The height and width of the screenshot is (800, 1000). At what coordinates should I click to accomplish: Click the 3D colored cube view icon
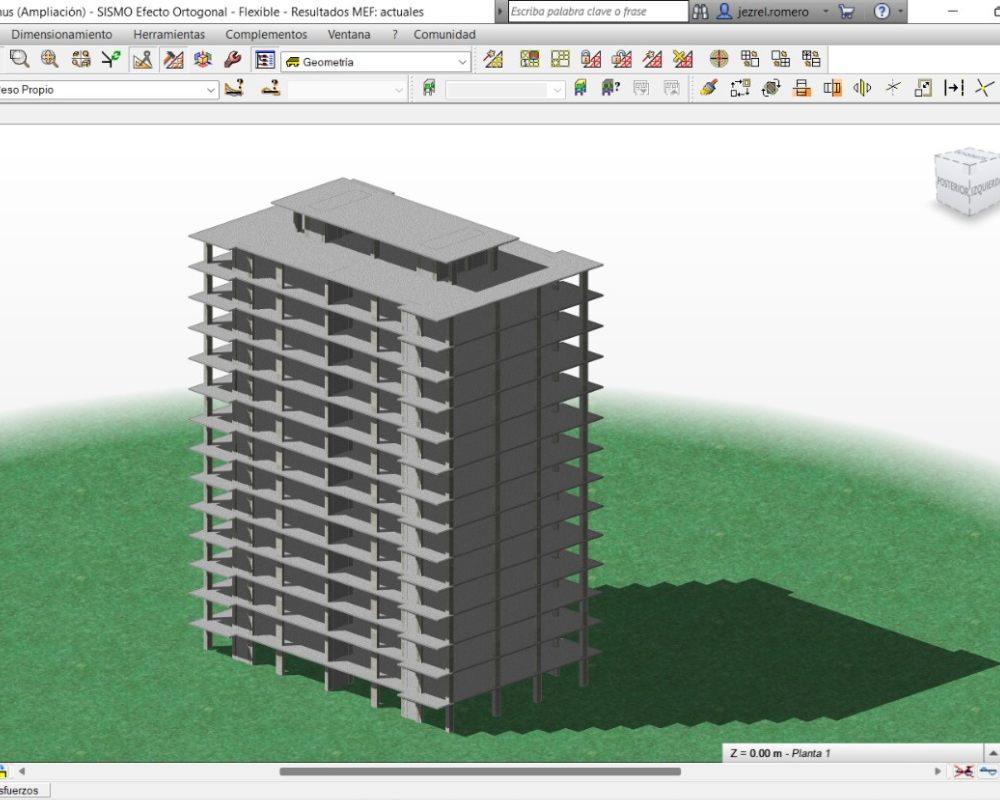pos(203,60)
